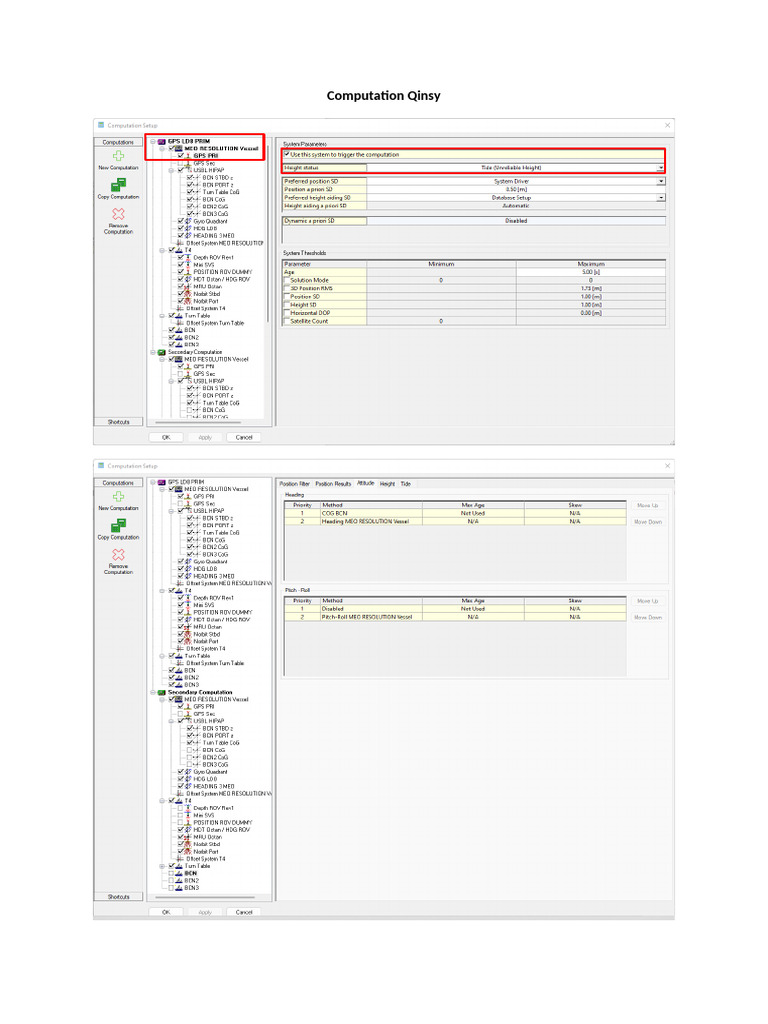Screen dimensions: 768x1024
Task: Click green Secondary Computation icon in lower window
Action: (x=162, y=692)
